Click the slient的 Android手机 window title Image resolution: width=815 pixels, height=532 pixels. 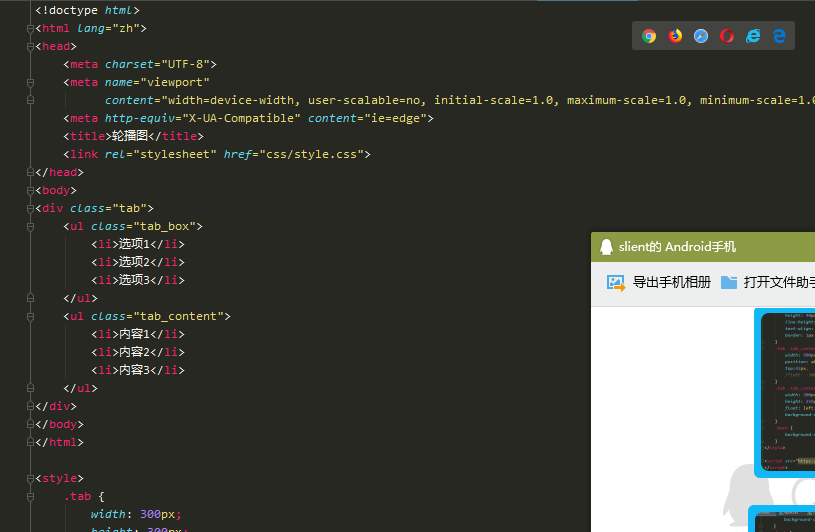point(677,247)
